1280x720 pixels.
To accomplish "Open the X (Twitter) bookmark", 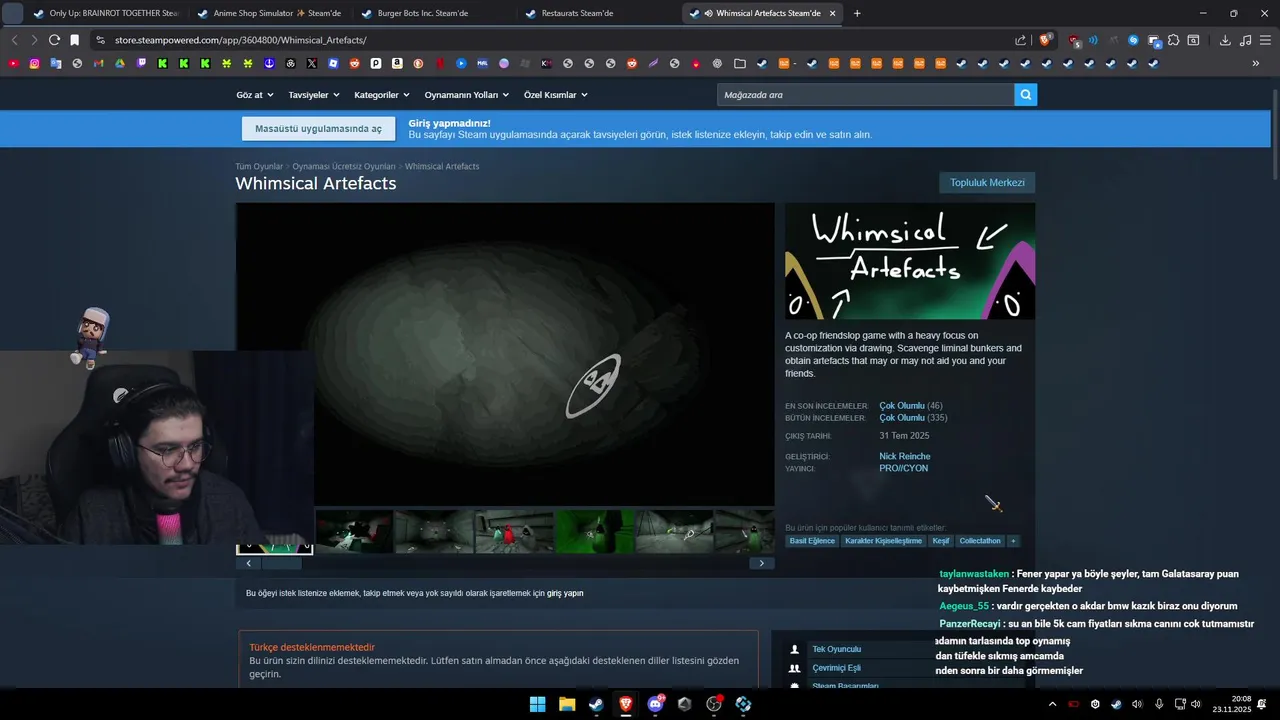I will [x=312, y=63].
